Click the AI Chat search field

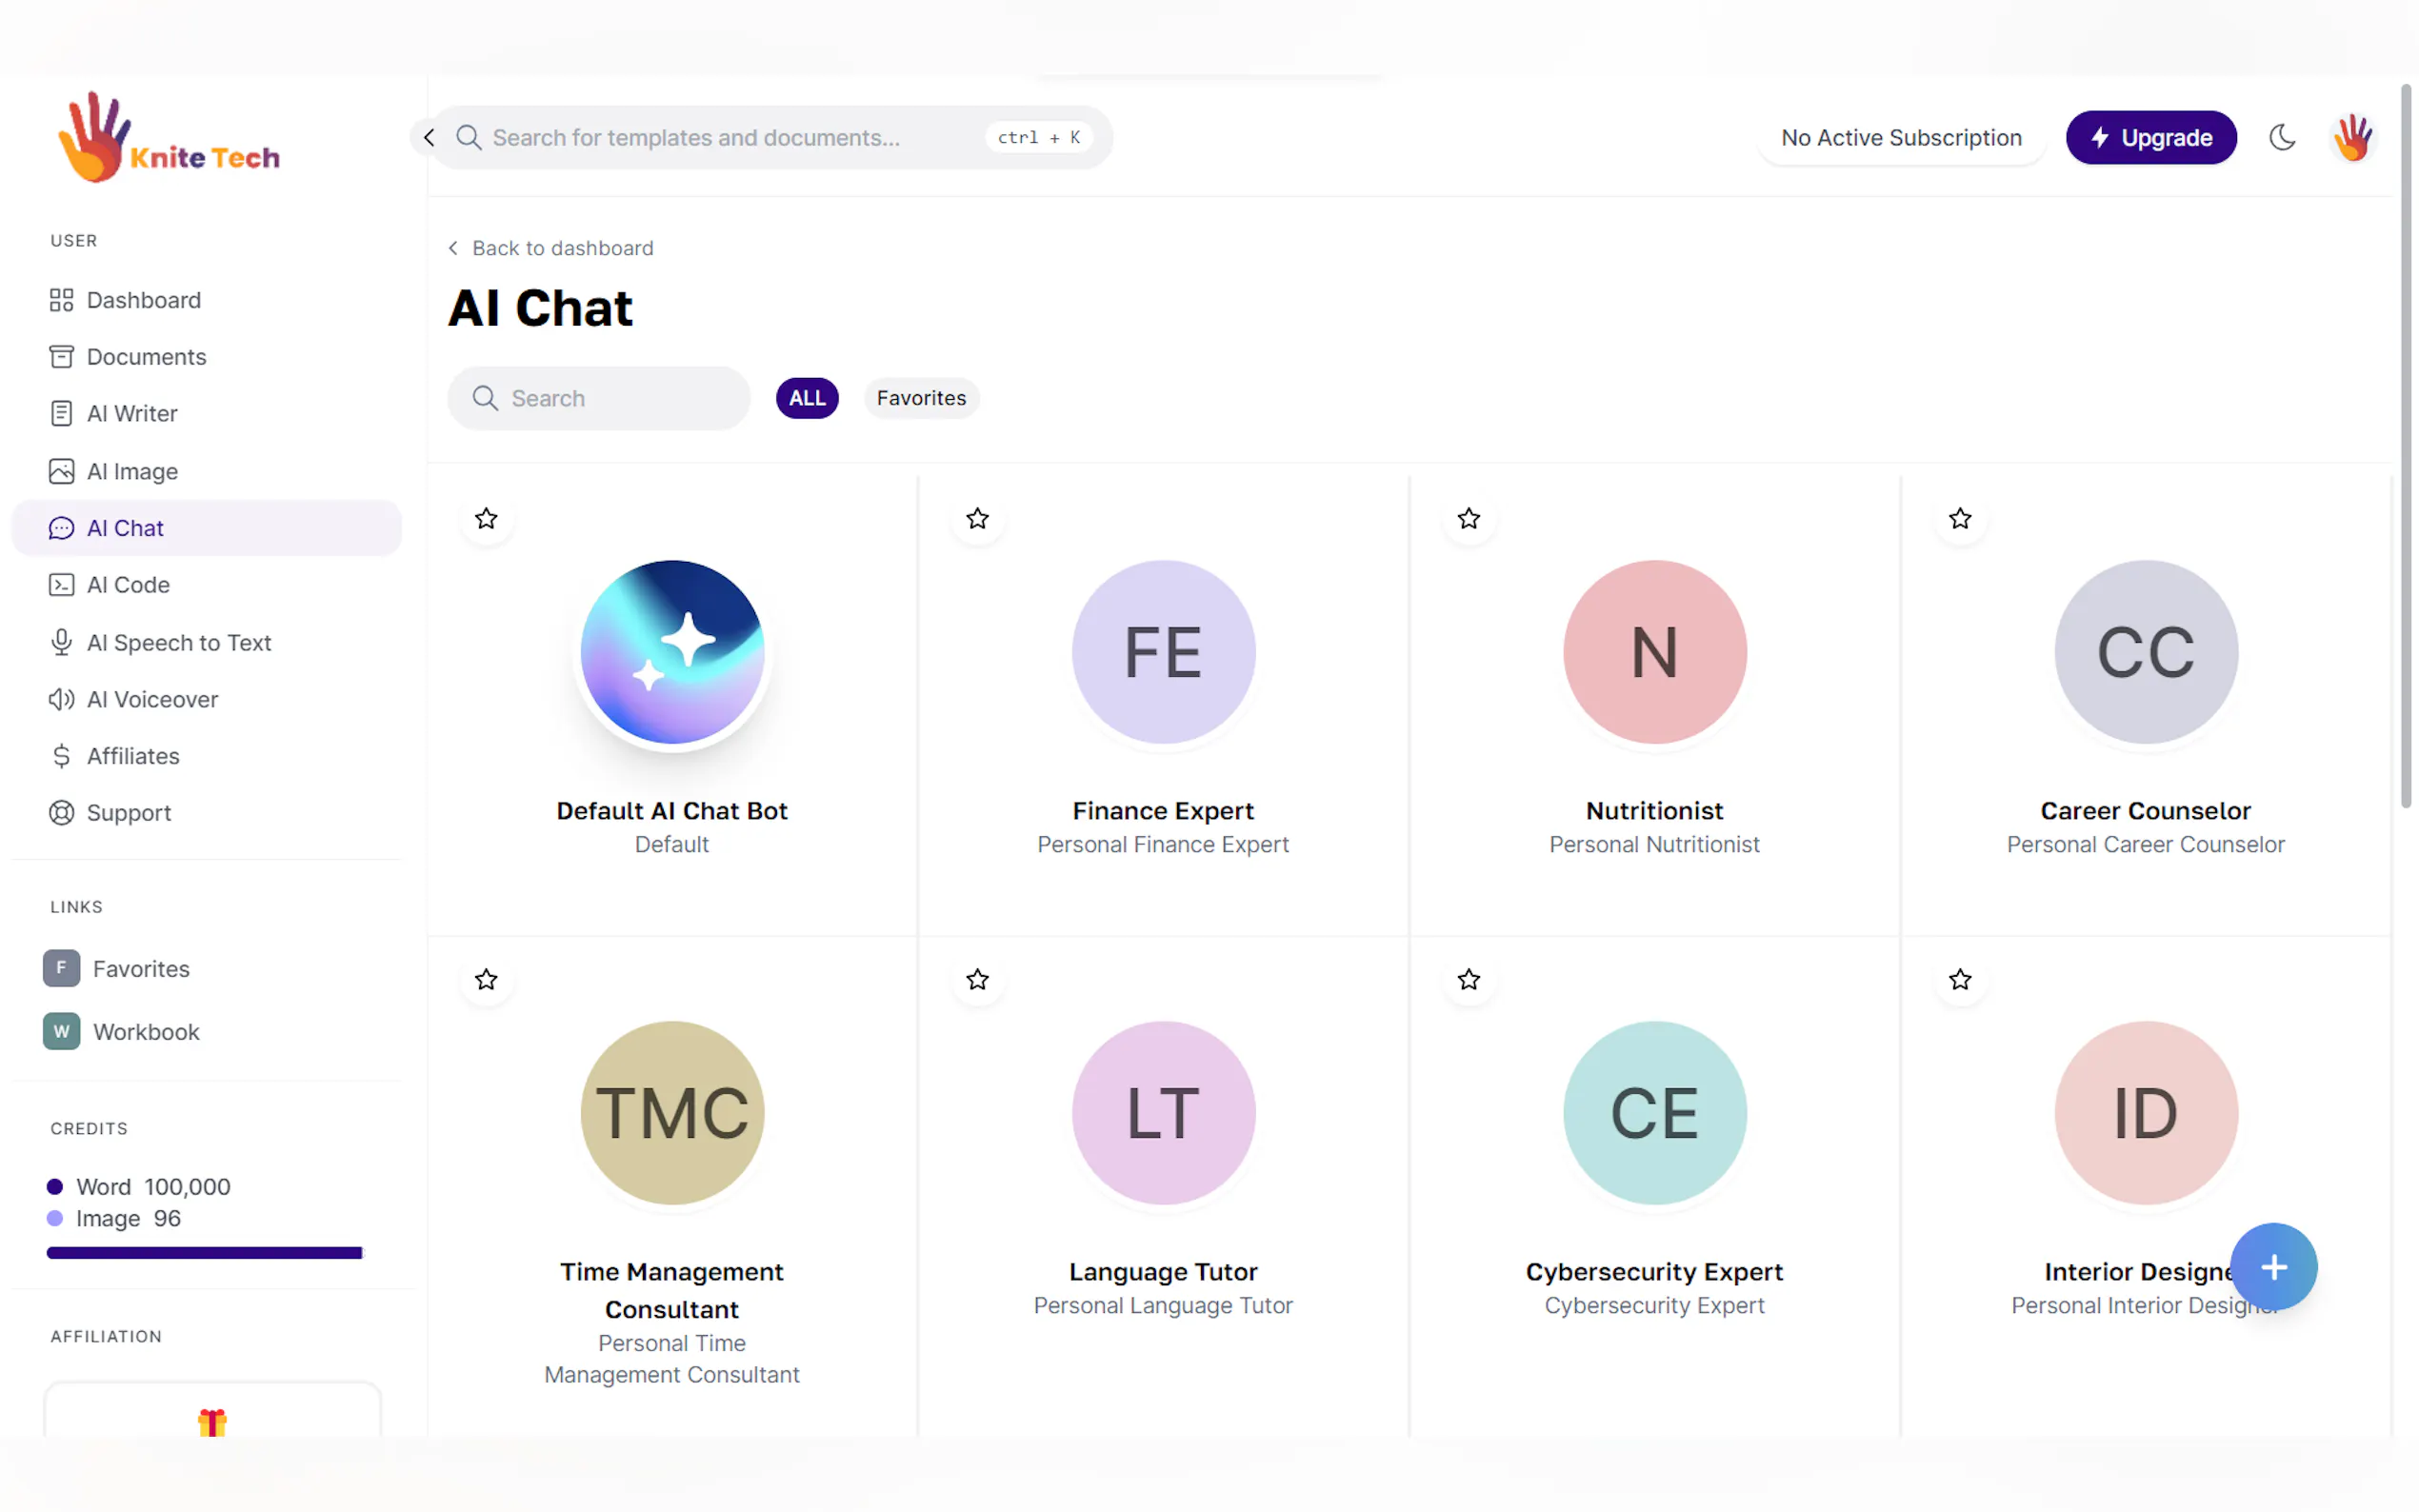pos(599,398)
